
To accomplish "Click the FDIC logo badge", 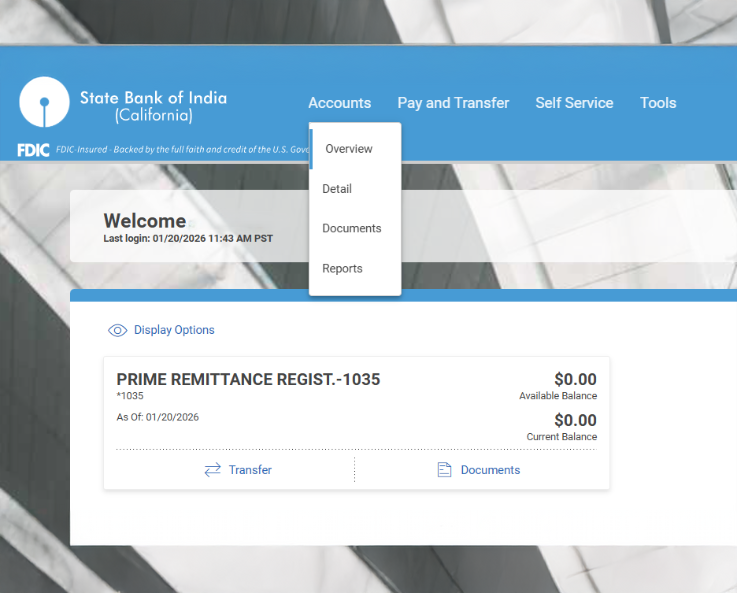I will (x=33, y=150).
